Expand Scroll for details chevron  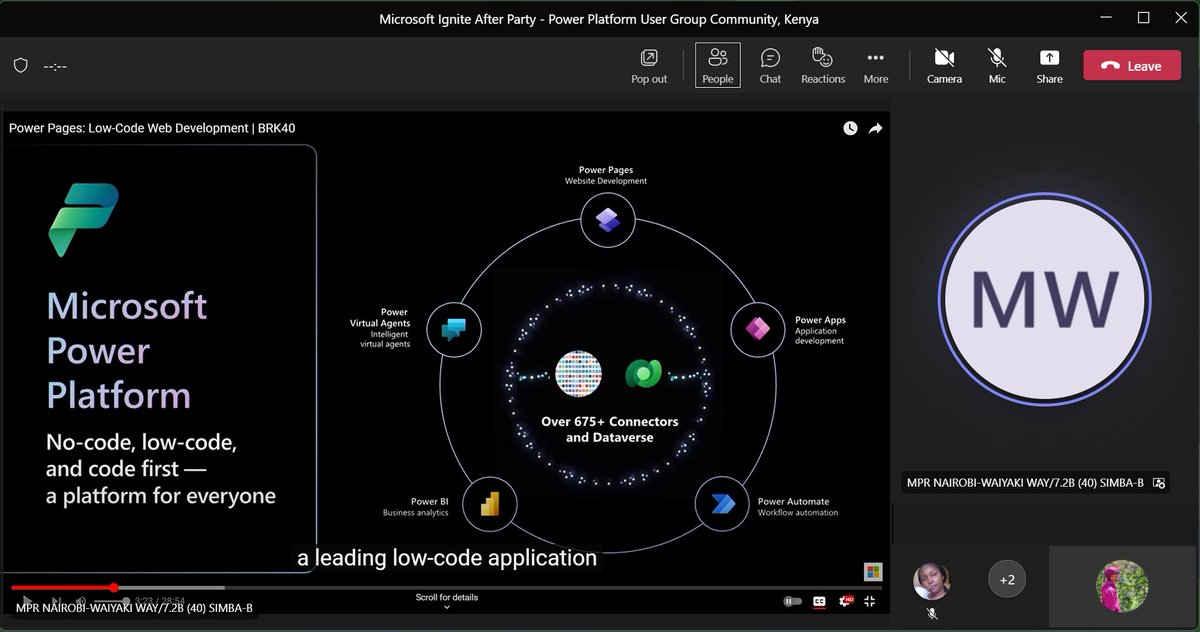point(446,606)
